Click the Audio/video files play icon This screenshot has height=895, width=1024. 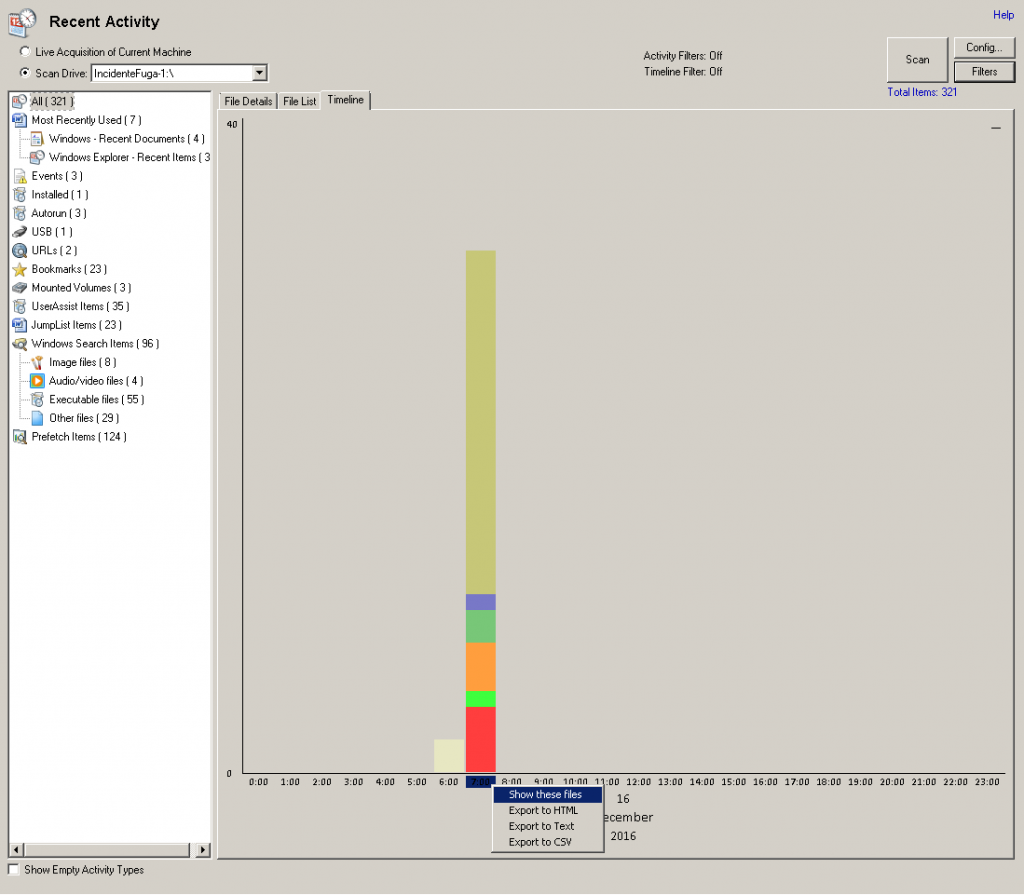coord(37,381)
